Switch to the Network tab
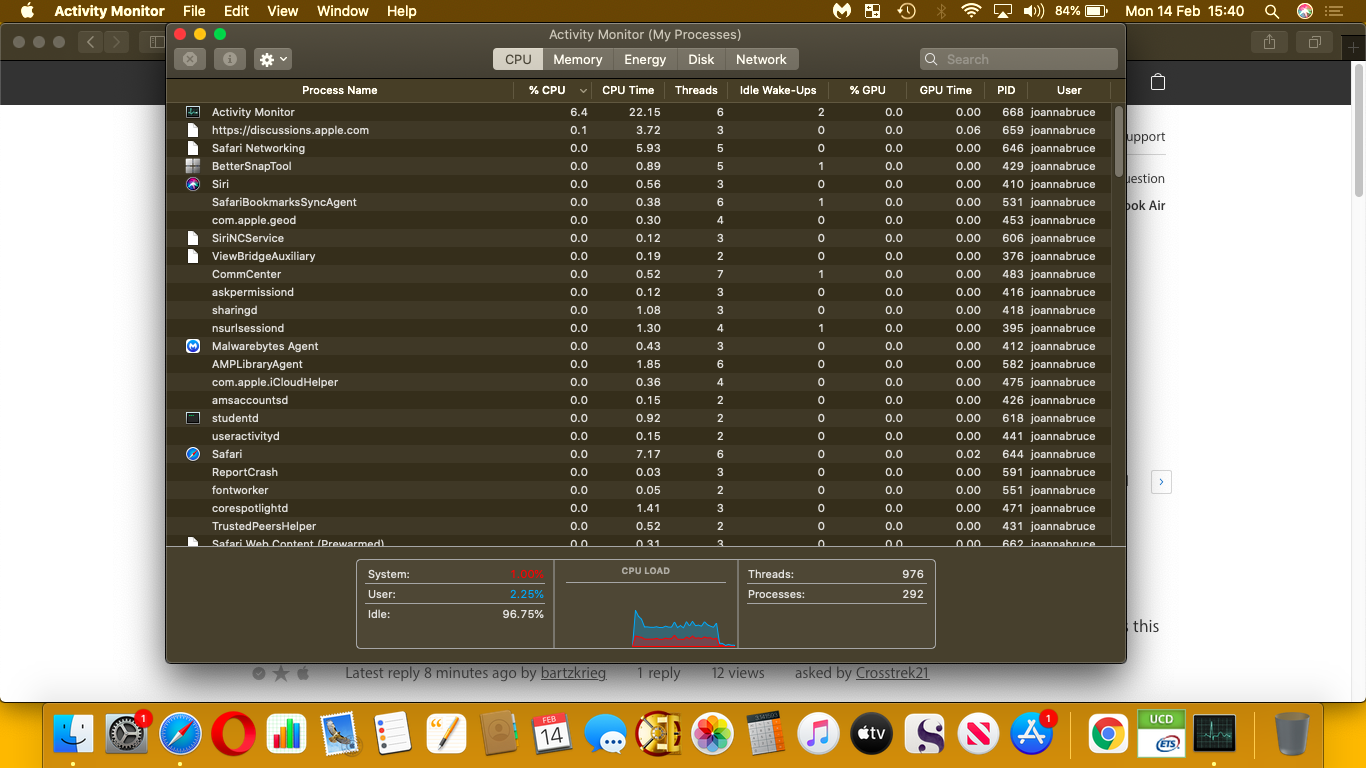1366x768 pixels. coord(761,59)
